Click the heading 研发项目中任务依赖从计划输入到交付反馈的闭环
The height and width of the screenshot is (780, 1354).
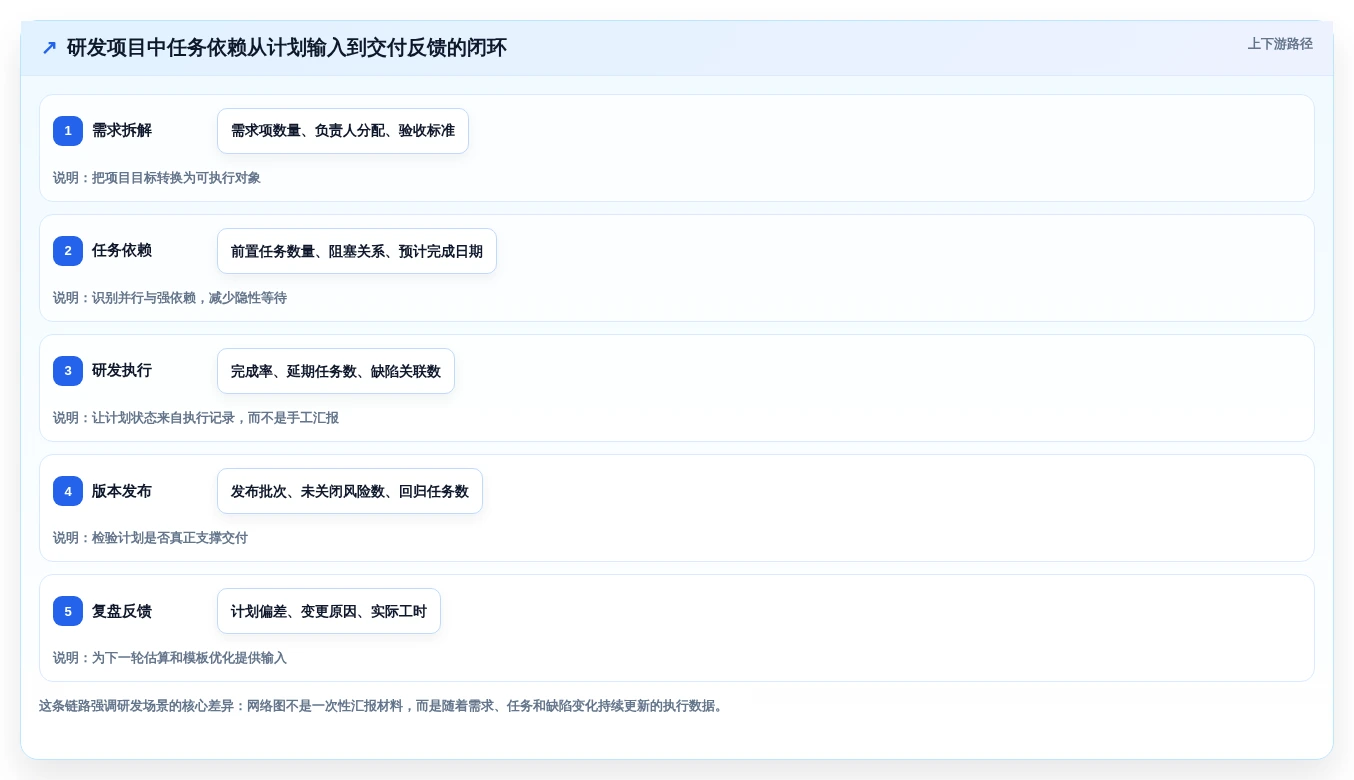287,48
